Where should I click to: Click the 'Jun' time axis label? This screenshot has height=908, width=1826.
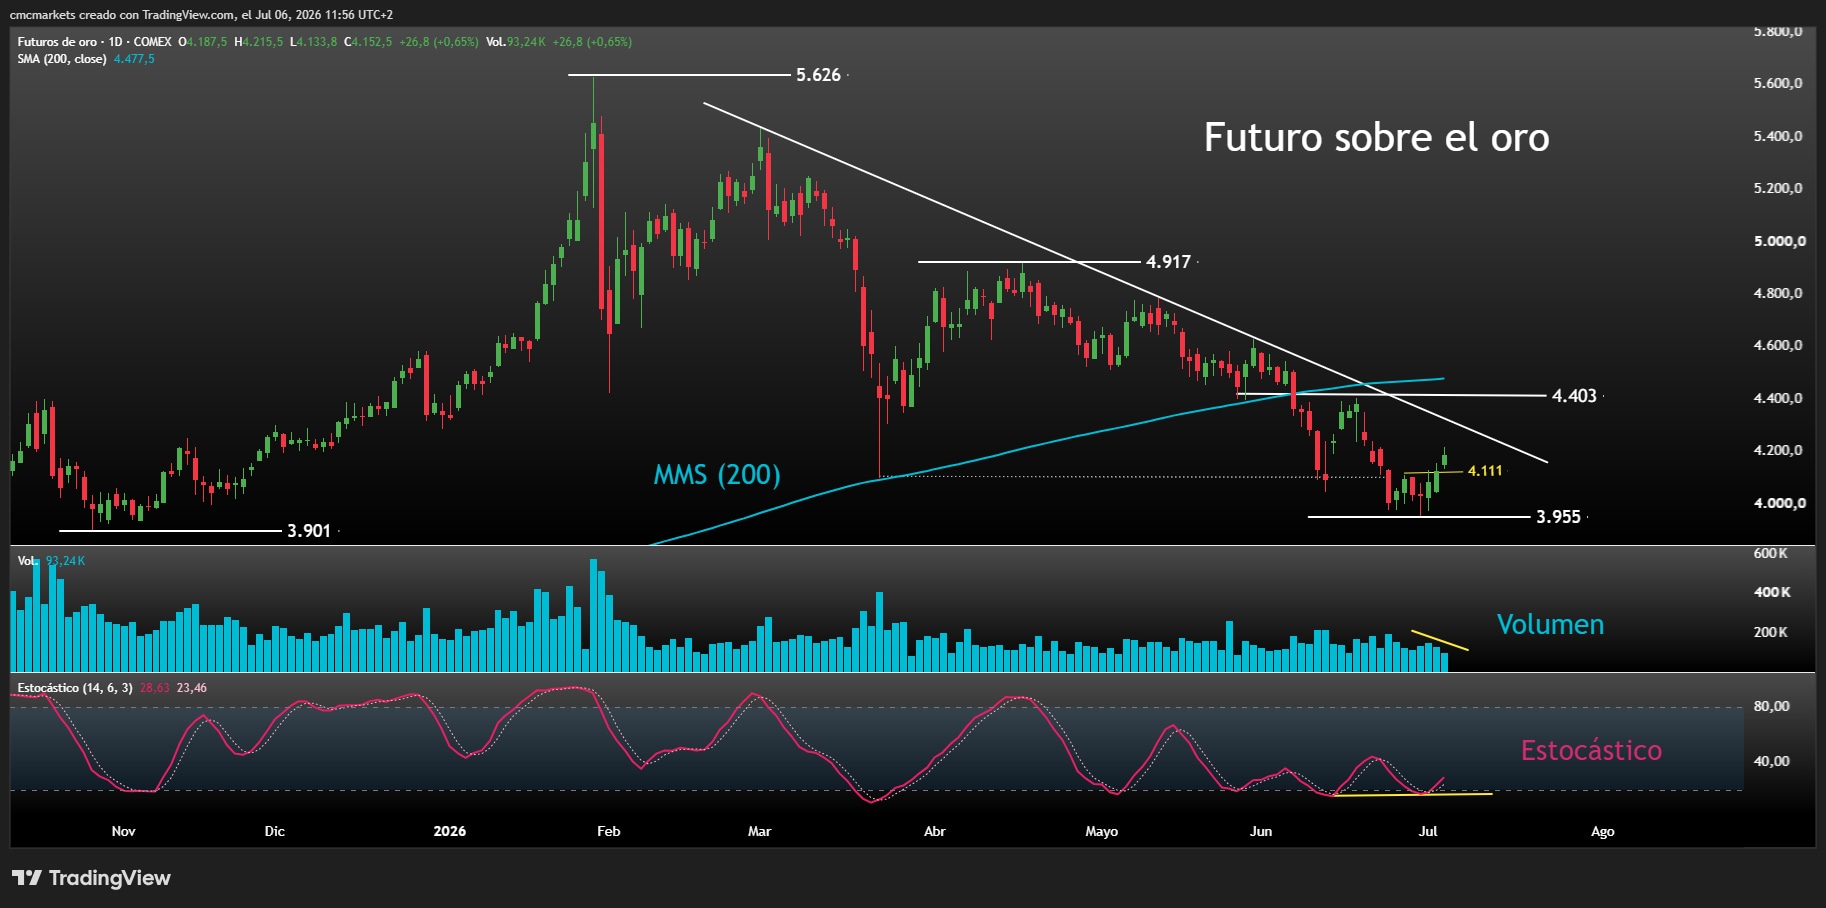pyautogui.click(x=1260, y=831)
